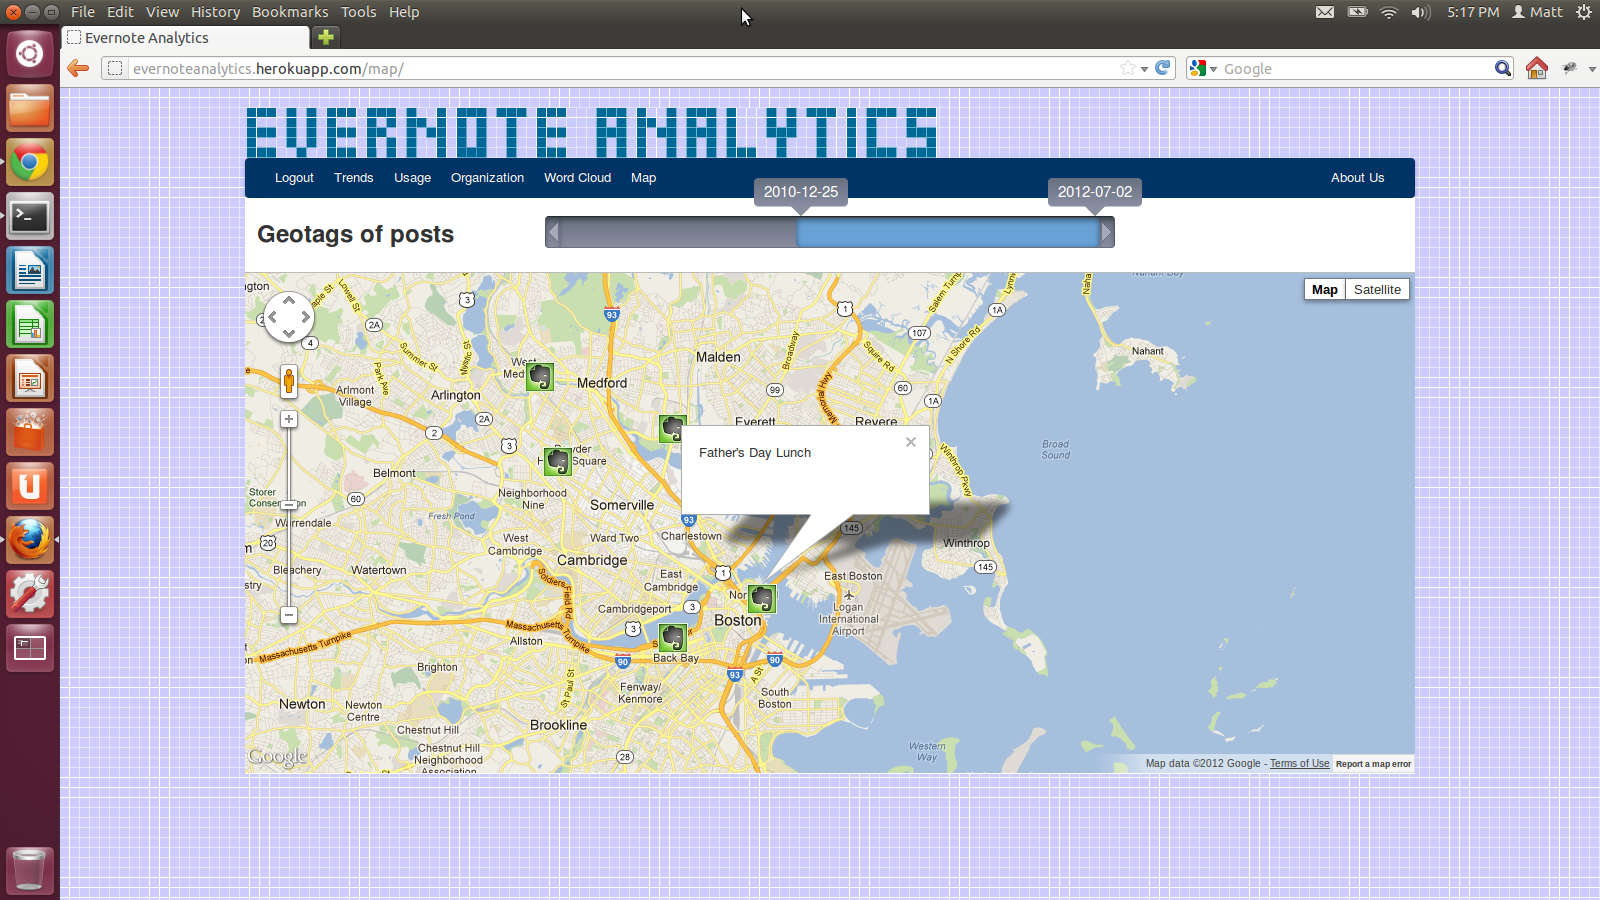Image resolution: width=1600 pixels, height=900 pixels.
Task: Click the 2012-07-02 end date handle label
Action: coord(1095,192)
